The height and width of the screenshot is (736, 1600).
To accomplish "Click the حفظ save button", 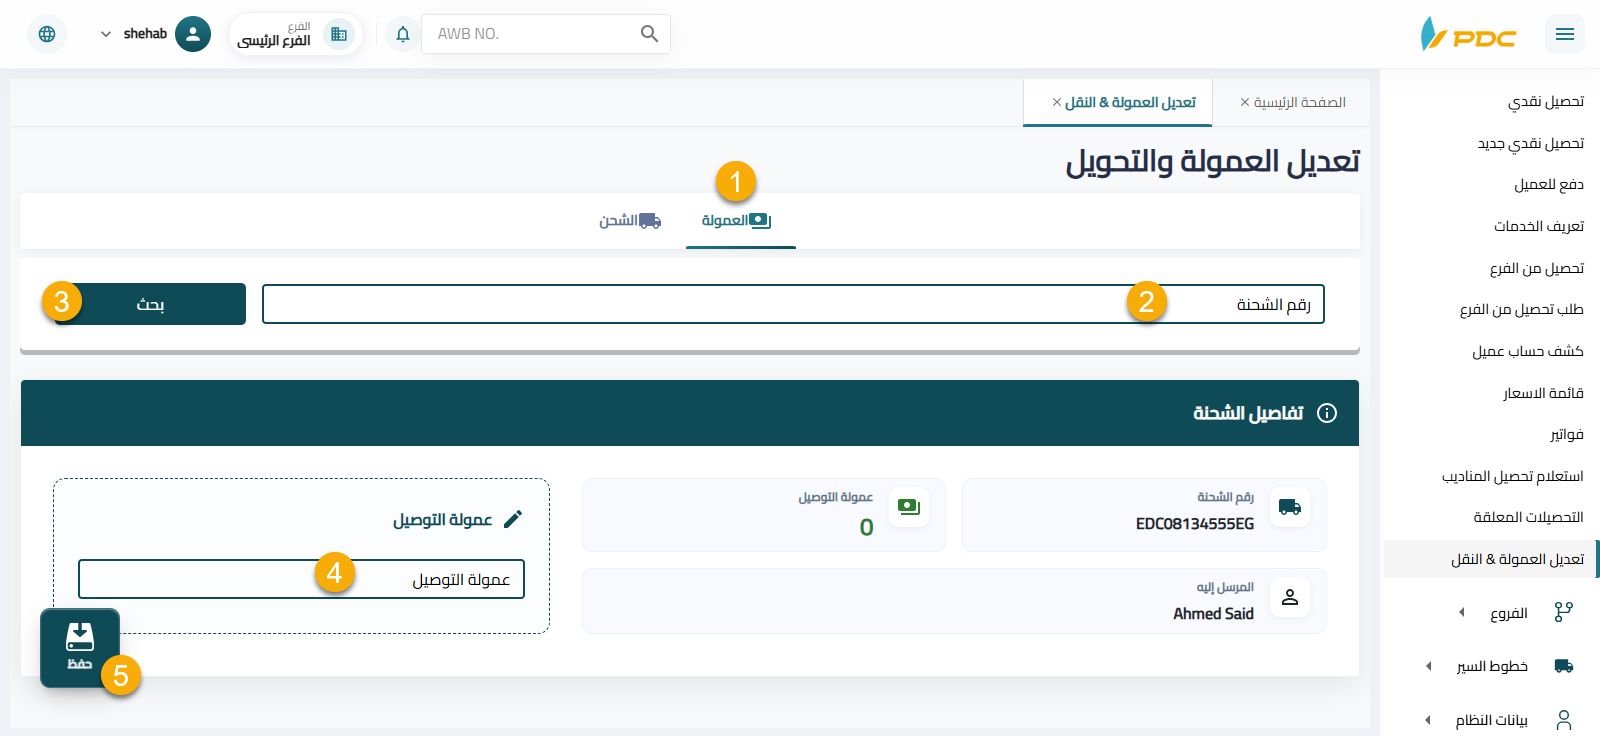I will click(80, 648).
